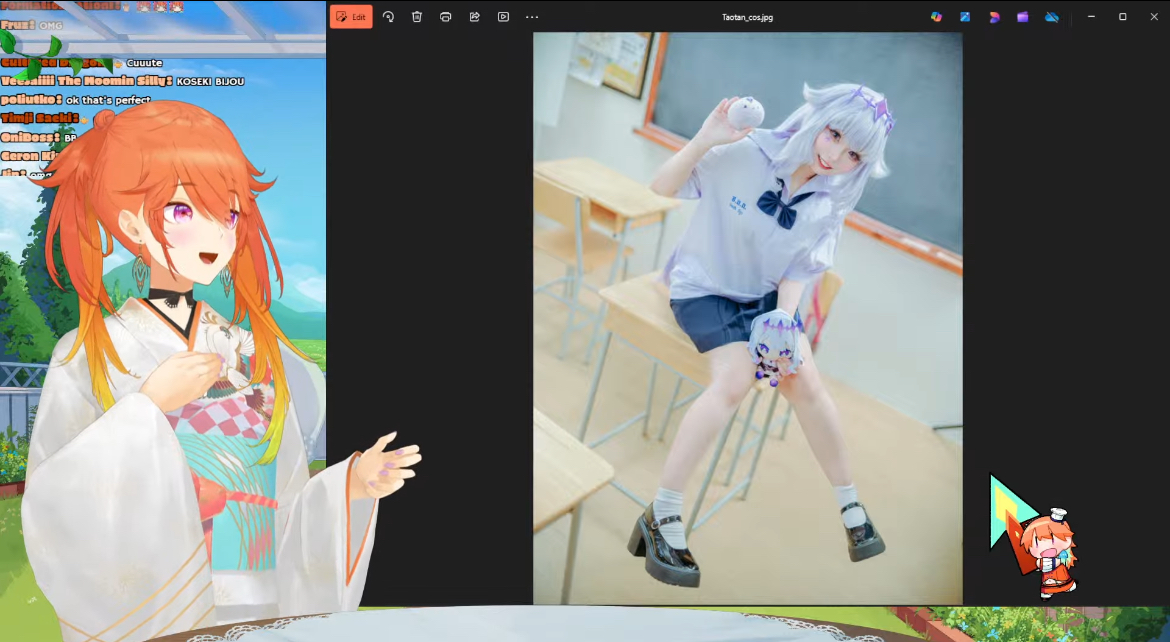Screen dimensions: 1170x642
Task: Click the crossed-out OneDrive cloud icon
Action: [x=1051, y=16]
